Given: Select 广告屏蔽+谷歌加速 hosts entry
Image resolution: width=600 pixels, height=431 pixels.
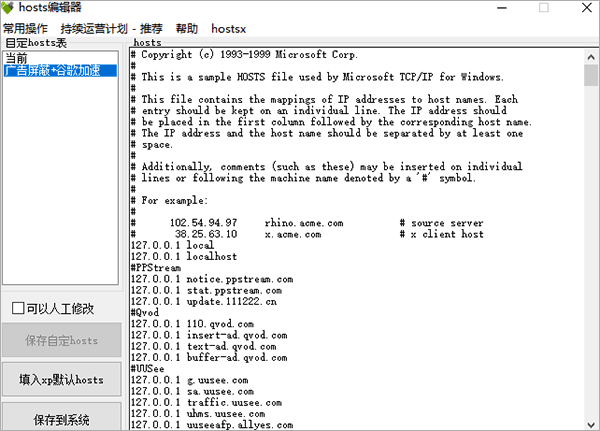Looking at the screenshot, I should pos(60,70).
